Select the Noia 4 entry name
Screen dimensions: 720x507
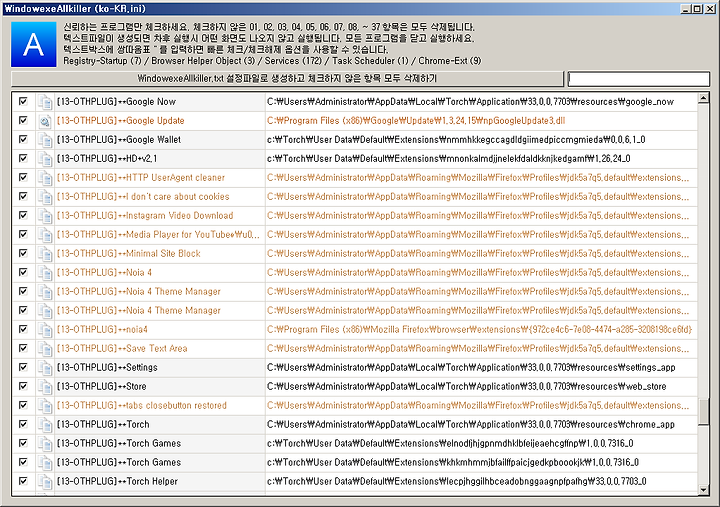(x=104, y=273)
